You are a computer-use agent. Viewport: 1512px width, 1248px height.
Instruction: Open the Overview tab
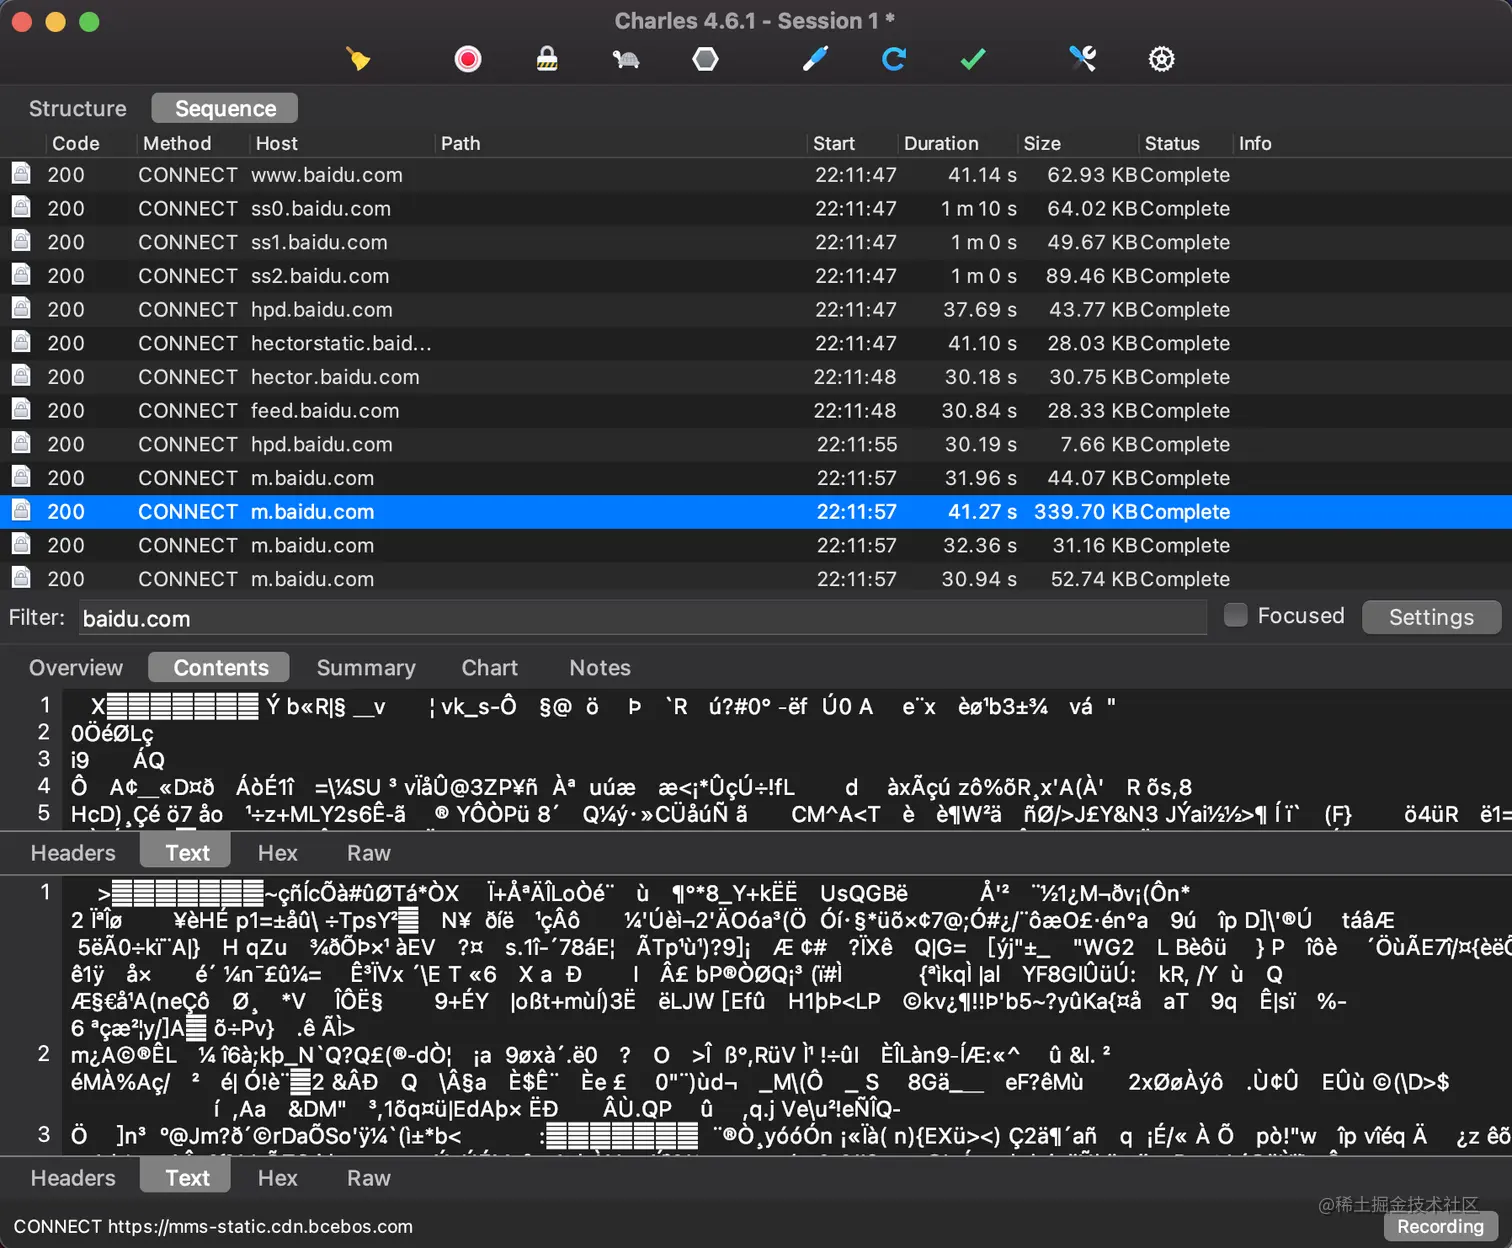point(76,667)
